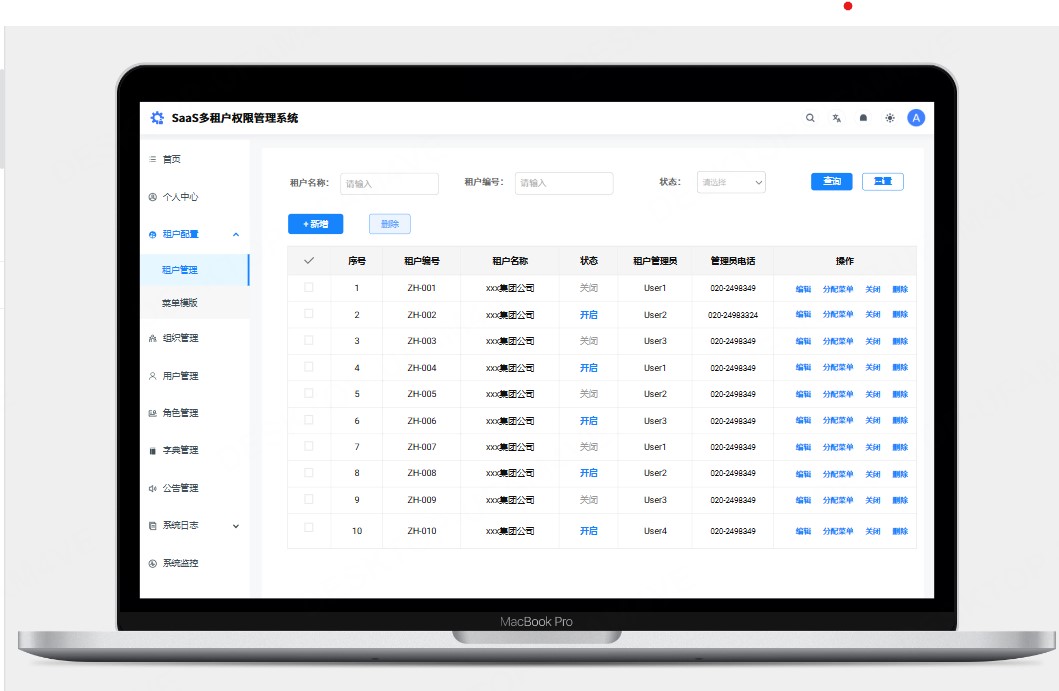Viewport: 1059px width, 691px height.
Task: Open notifications bell icon
Action: [x=863, y=118]
